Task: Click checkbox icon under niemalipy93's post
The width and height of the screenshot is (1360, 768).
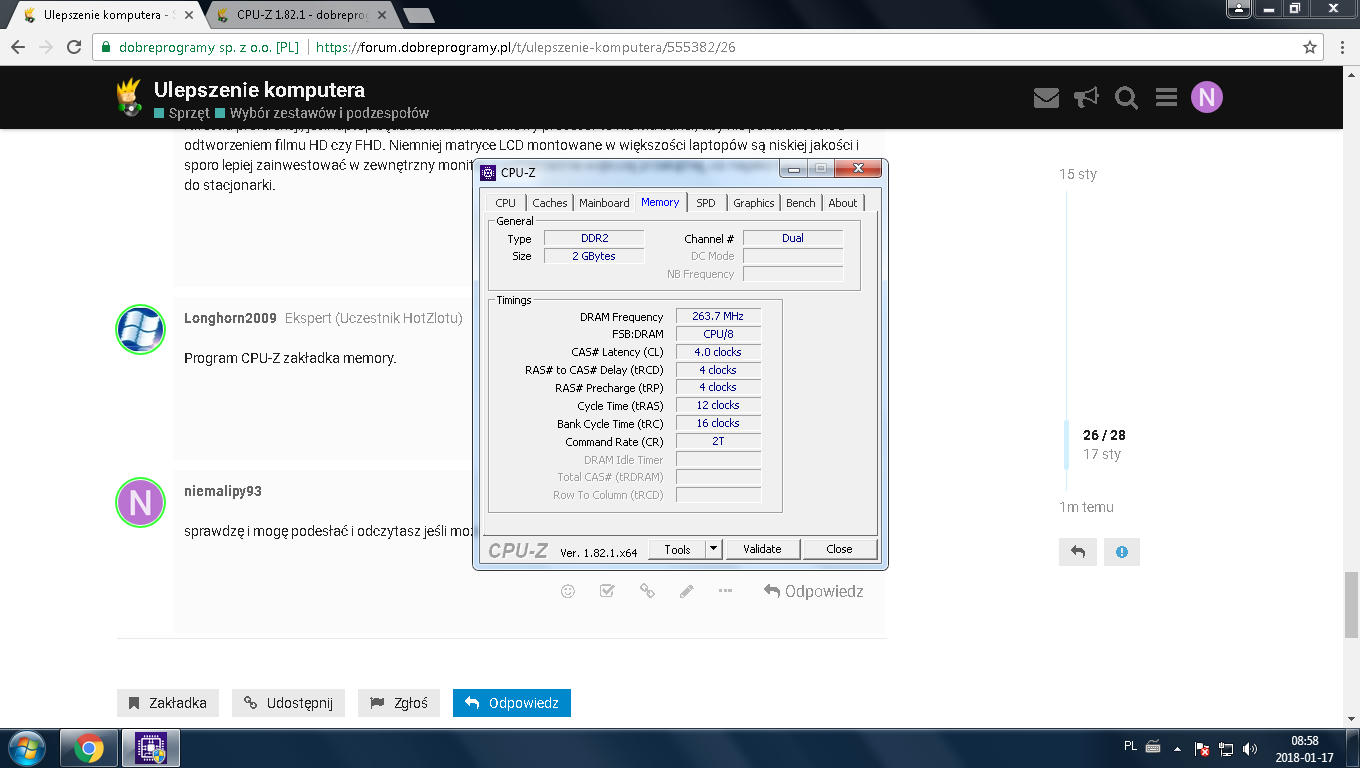Action: pyautogui.click(x=607, y=591)
